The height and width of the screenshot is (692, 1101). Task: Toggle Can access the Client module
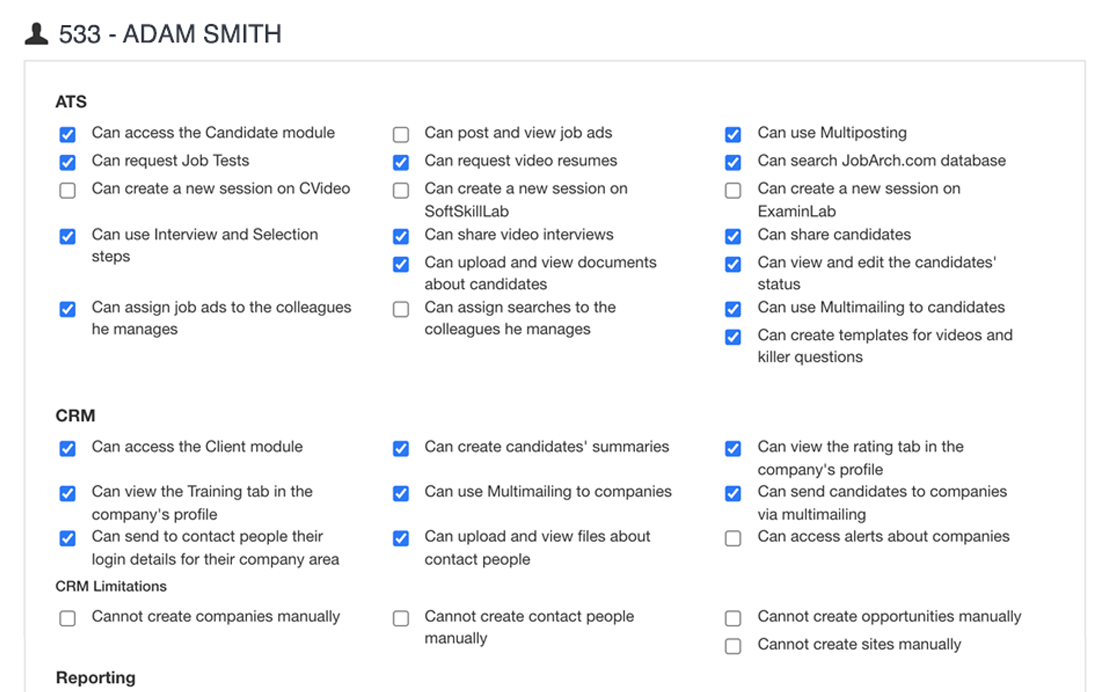(x=68, y=448)
